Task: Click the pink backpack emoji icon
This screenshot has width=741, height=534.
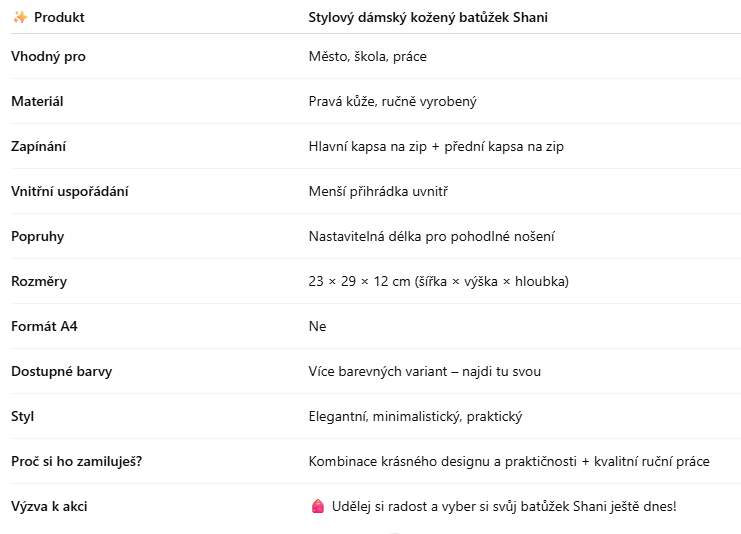Action: pyautogui.click(x=318, y=507)
